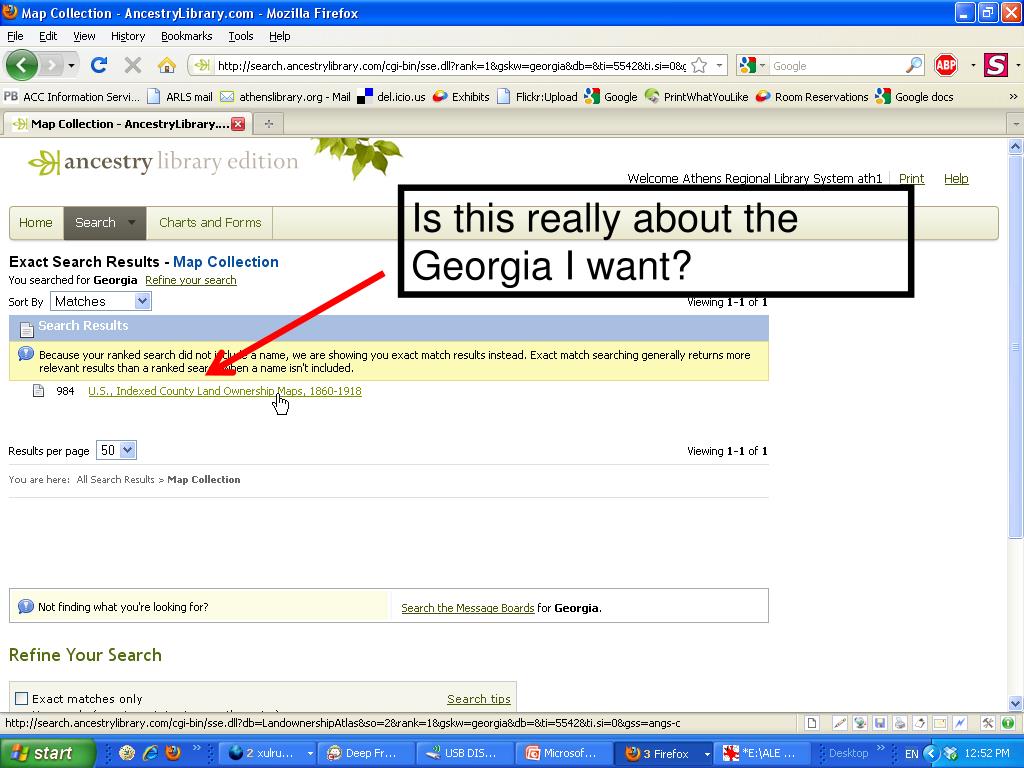Open Search the Message Boards link
The height and width of the screenshot is (768, 1024).
468,608
